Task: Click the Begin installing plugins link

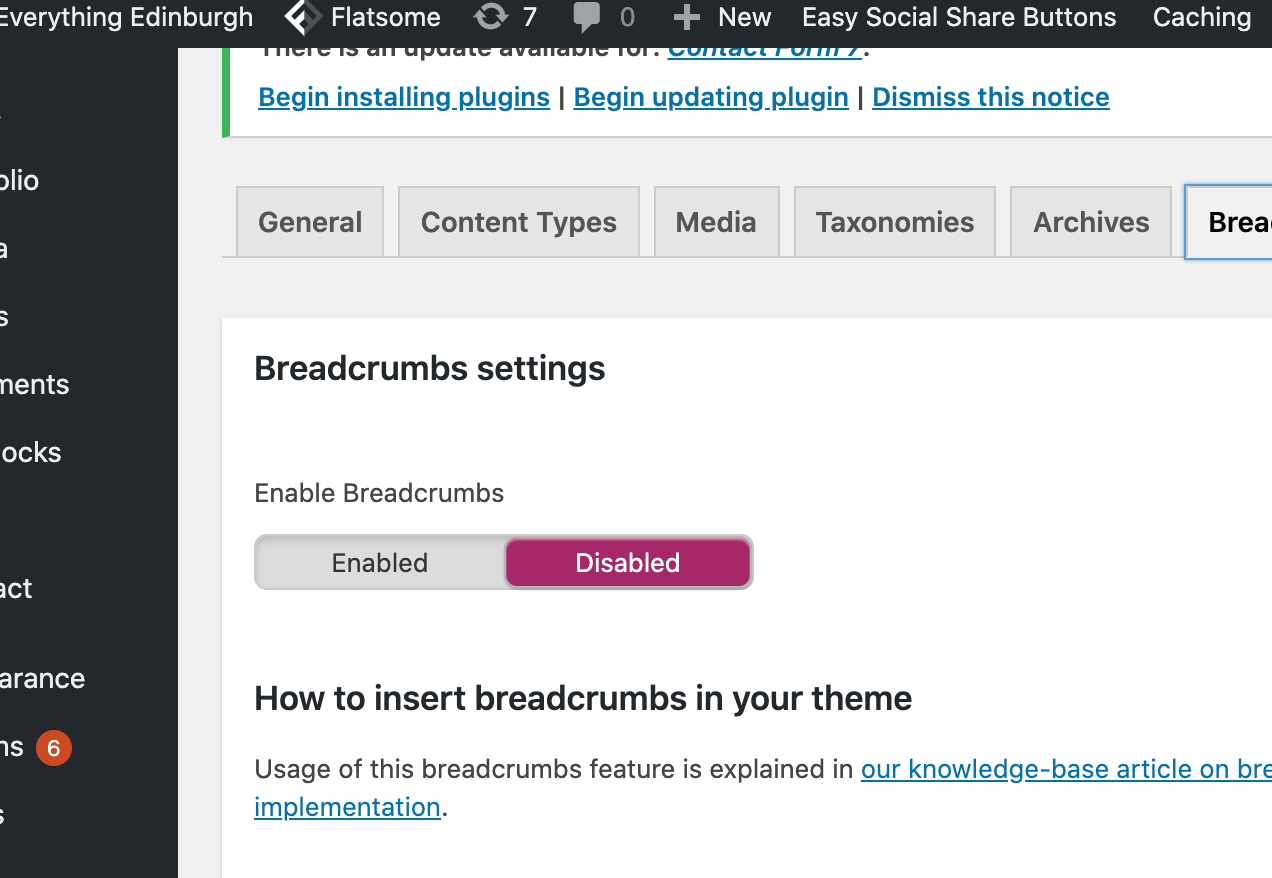Action: [404, 97]
